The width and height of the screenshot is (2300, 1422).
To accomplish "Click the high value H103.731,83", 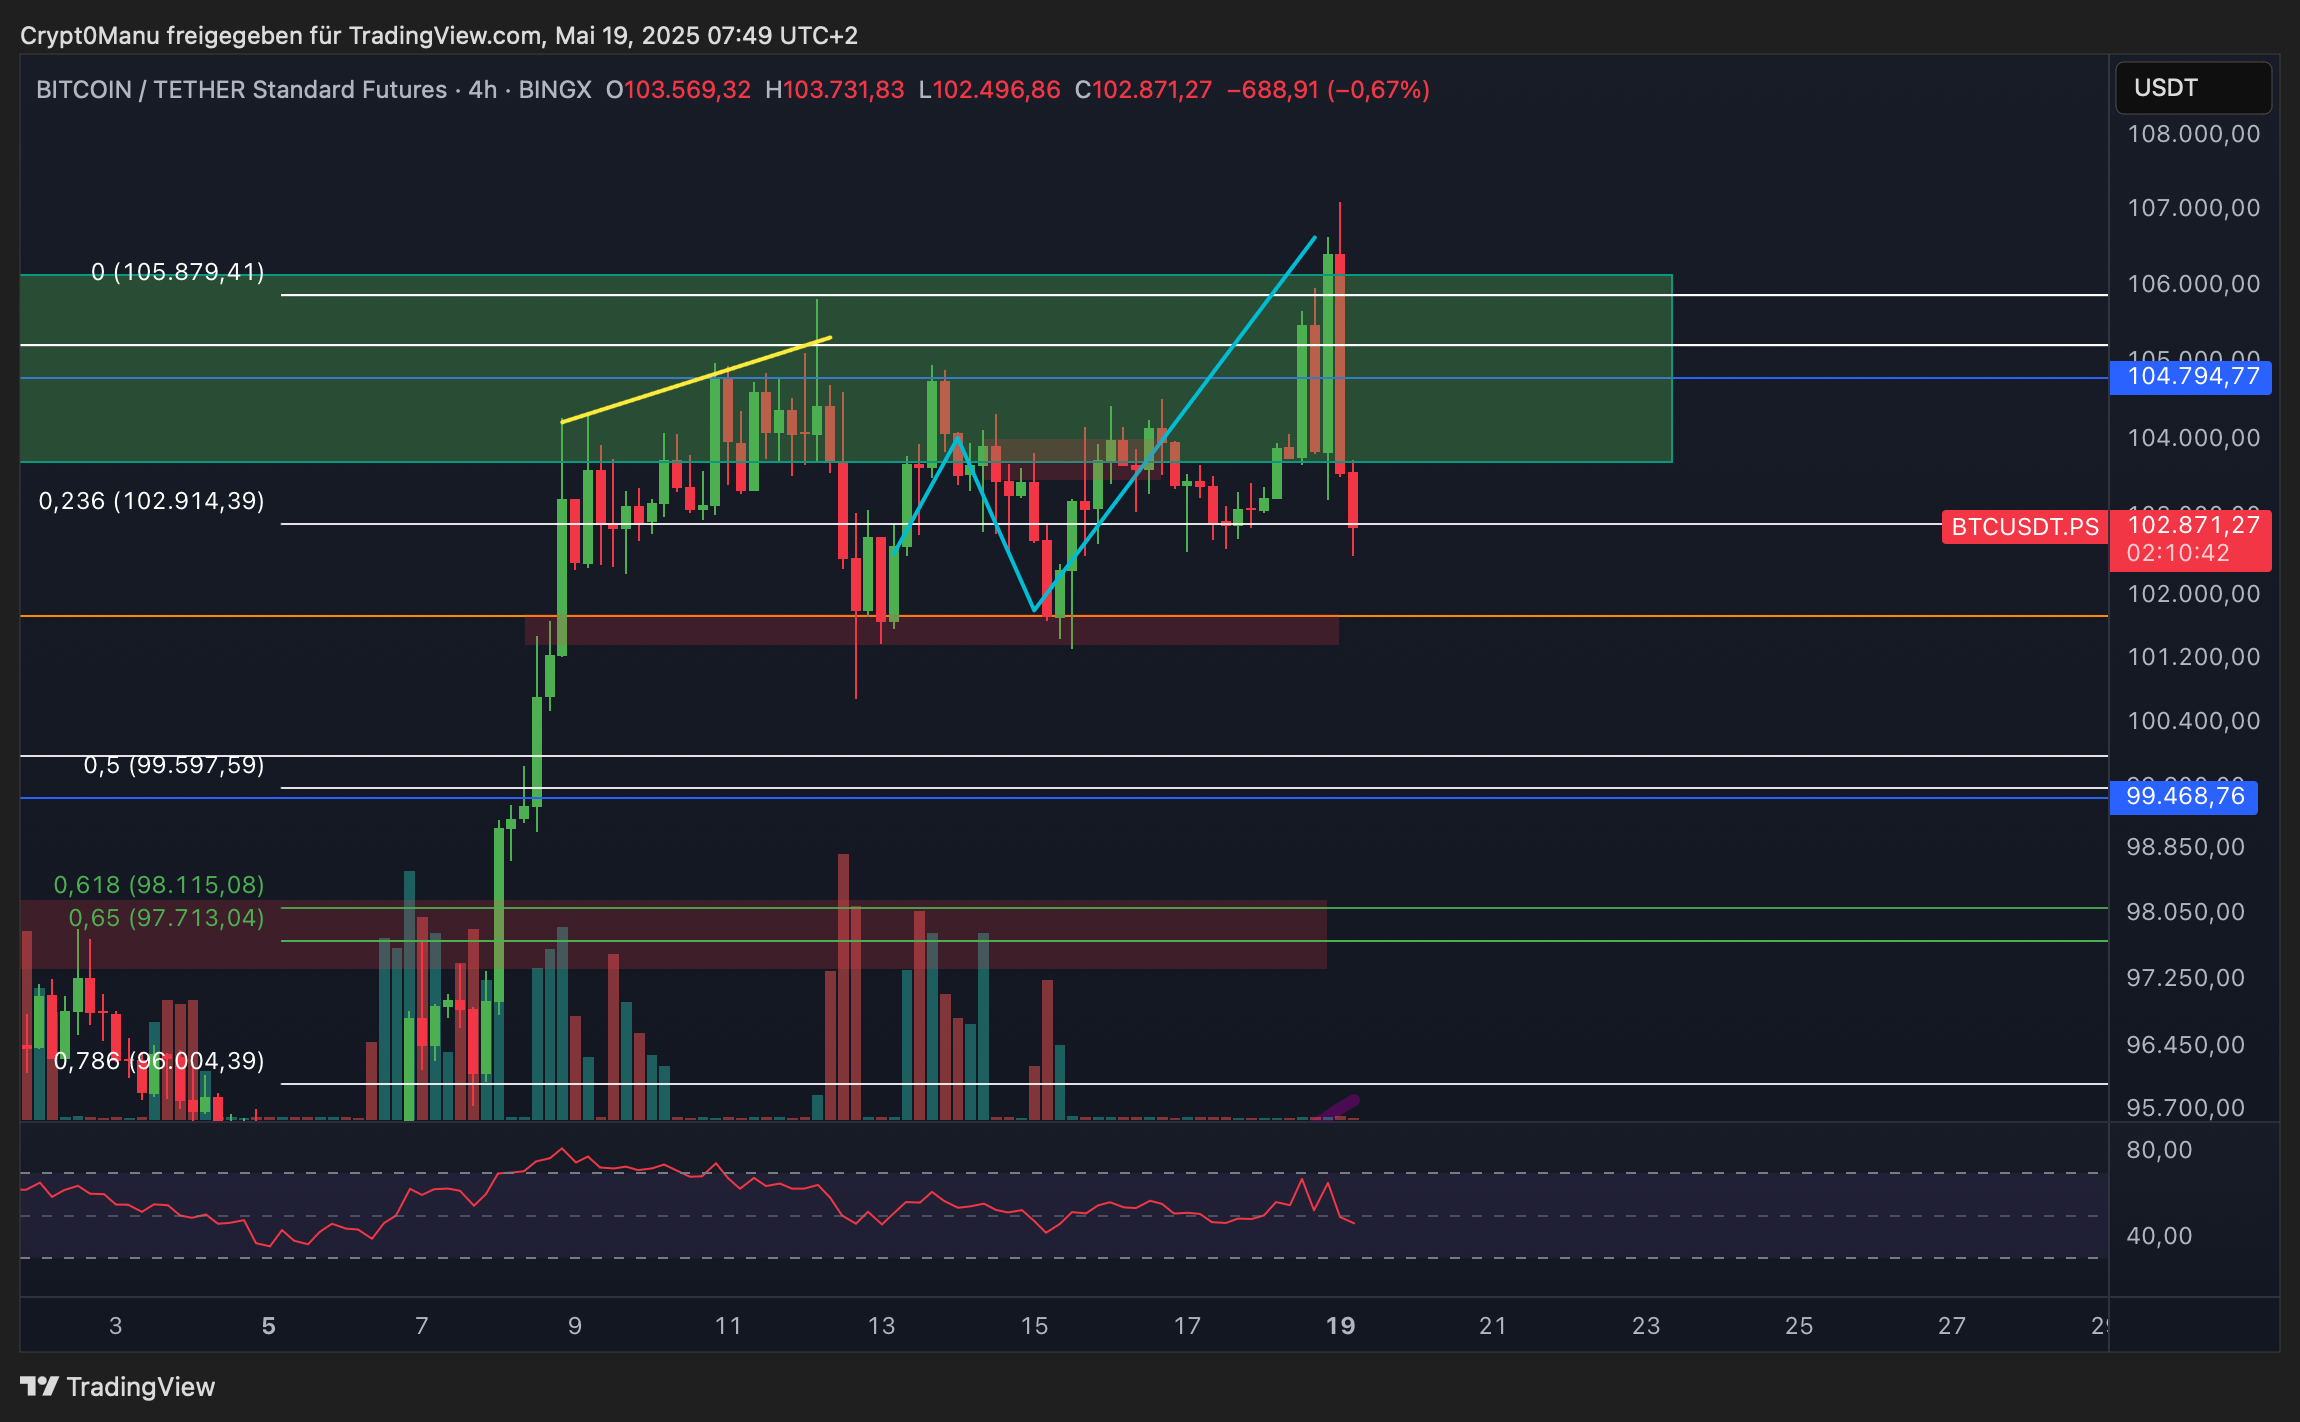I will coord(835,90).
